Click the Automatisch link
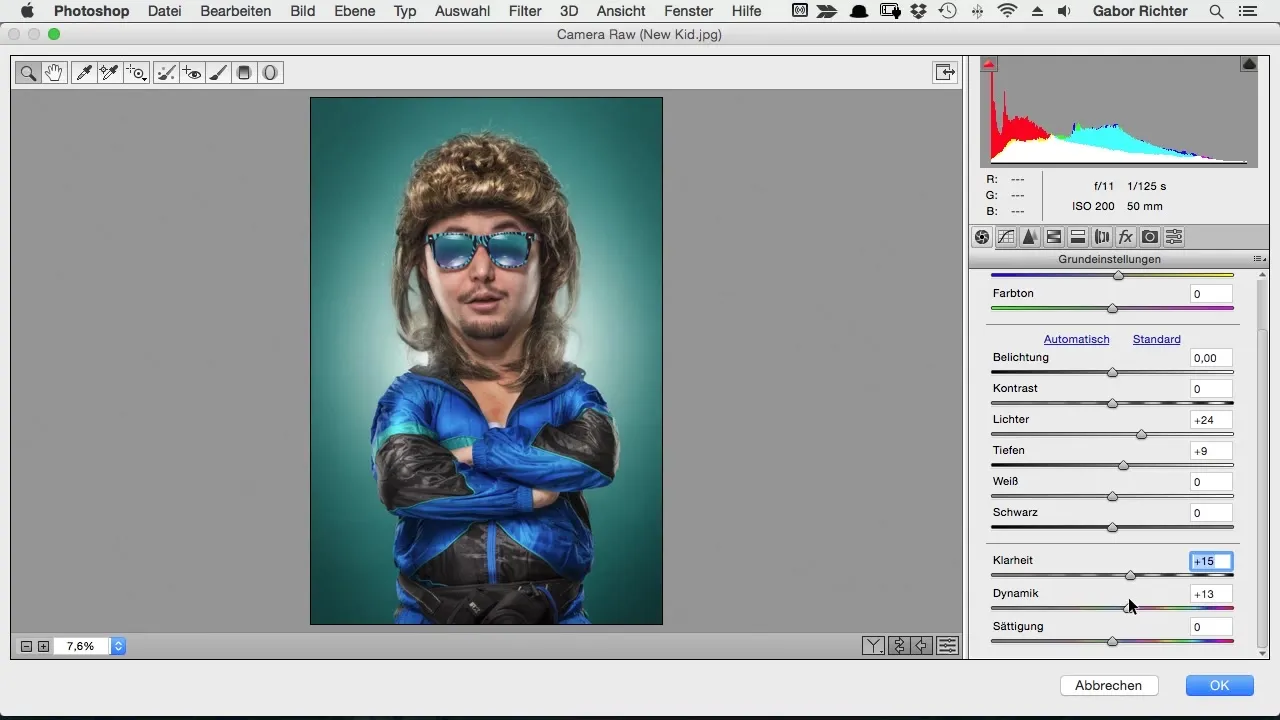The width and height of the screenshot is (1280, 720). pyautogui.click(x=1076, y=339)
